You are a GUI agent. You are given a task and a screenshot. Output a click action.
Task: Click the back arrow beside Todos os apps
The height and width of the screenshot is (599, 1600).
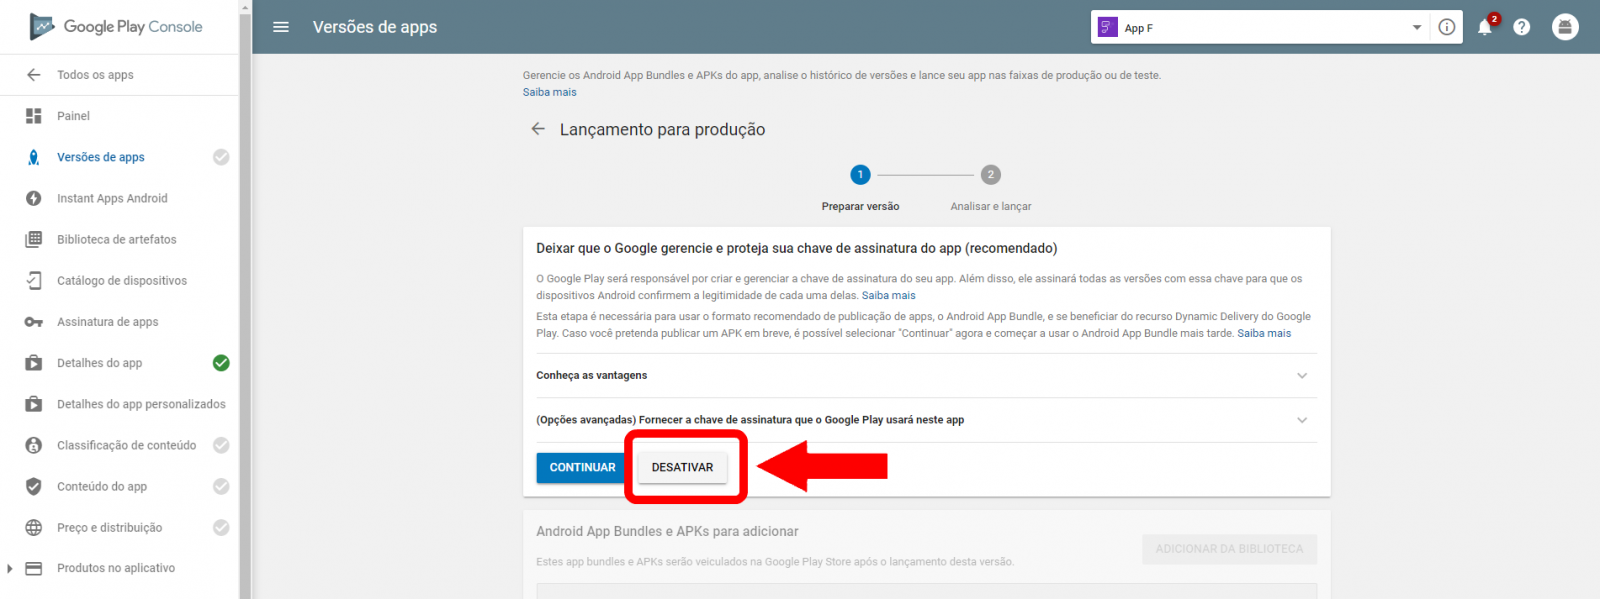pos(34,75)
